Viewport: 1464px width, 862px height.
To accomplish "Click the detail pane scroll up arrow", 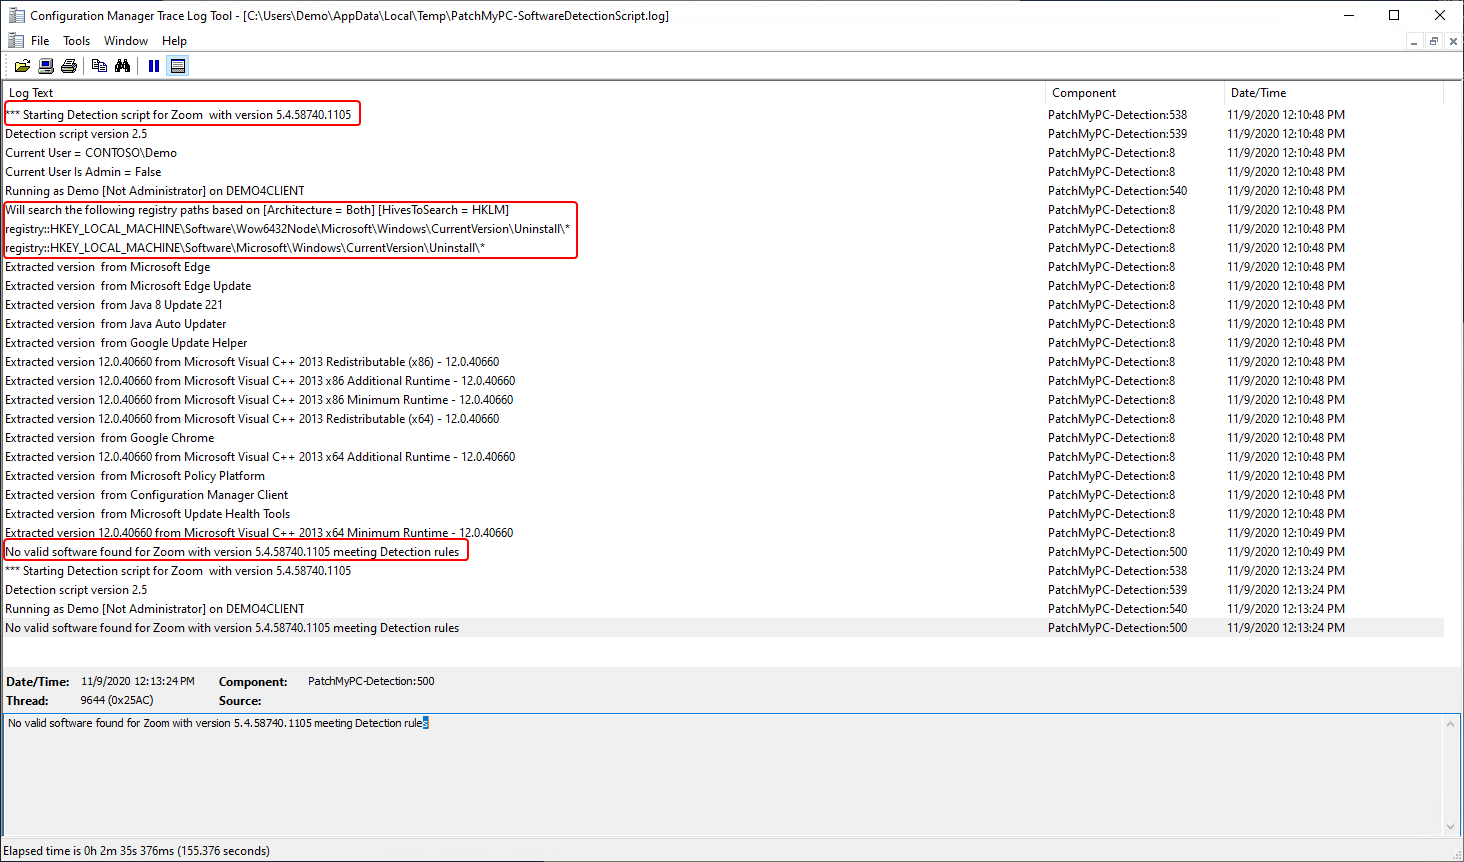I will point(1451,723).
